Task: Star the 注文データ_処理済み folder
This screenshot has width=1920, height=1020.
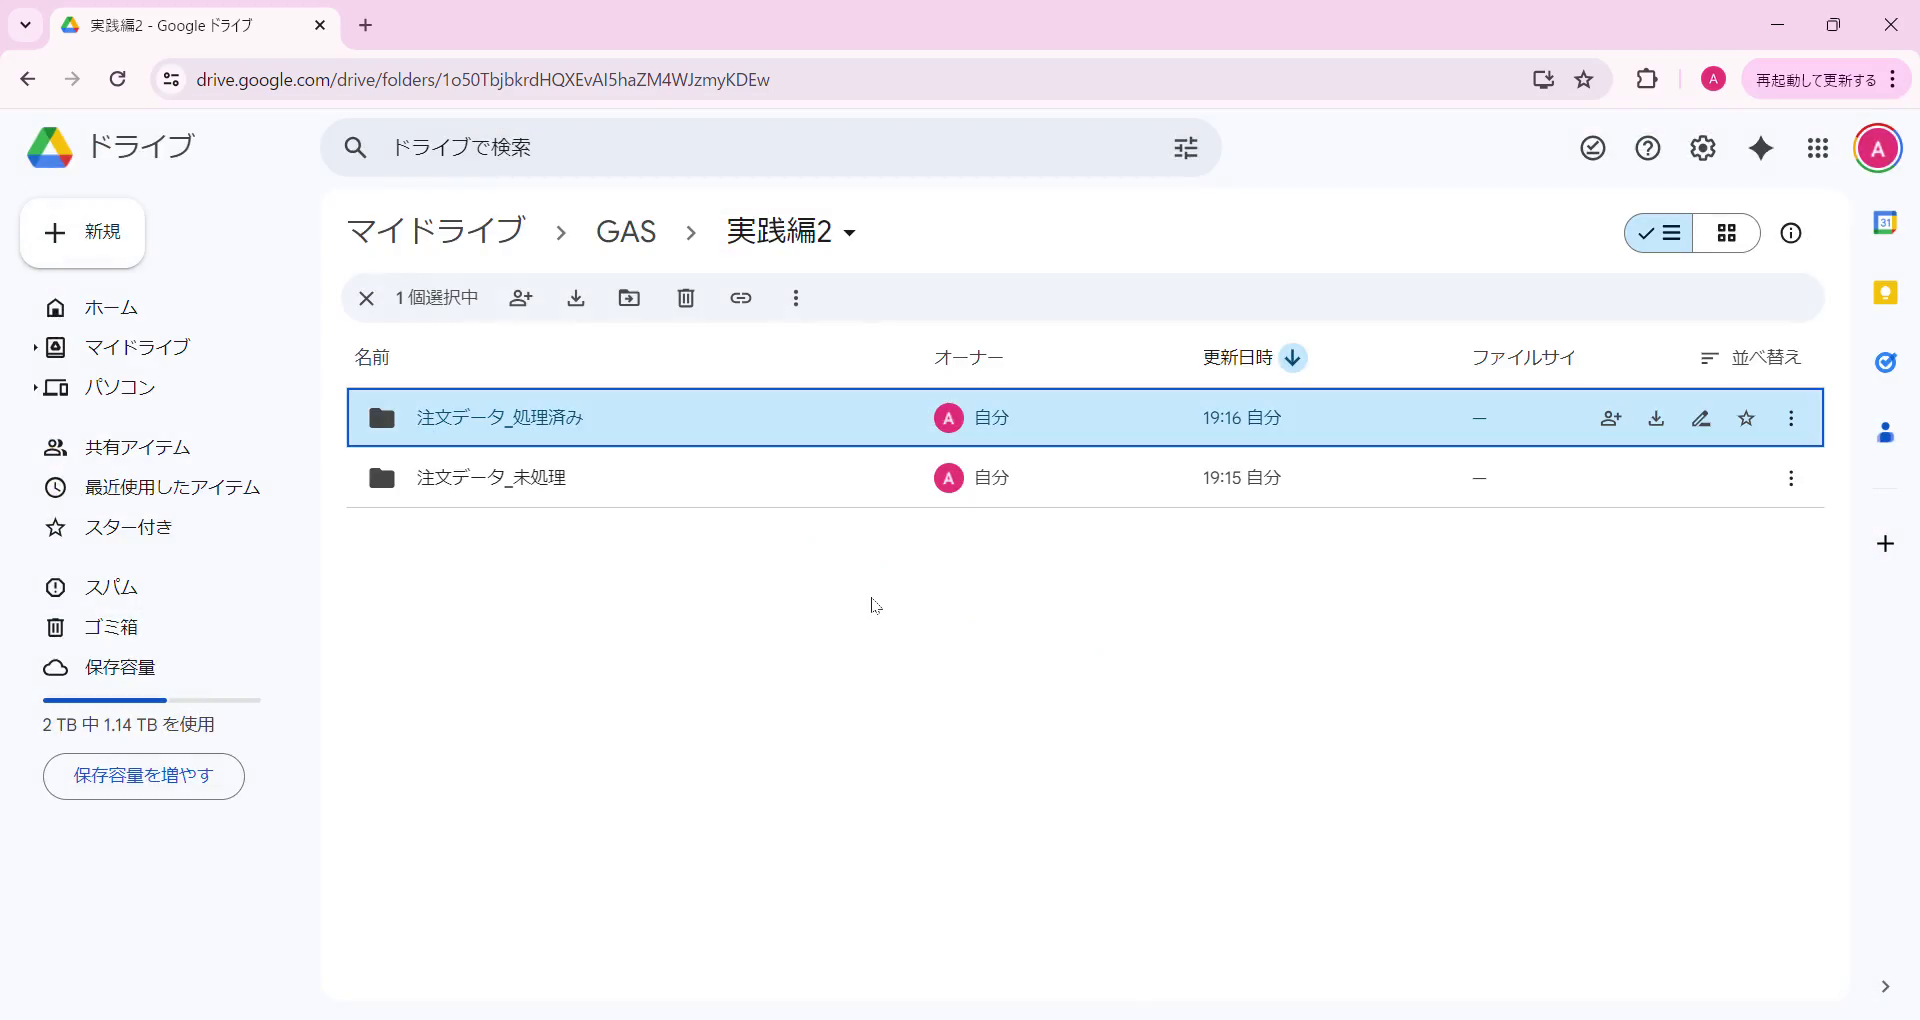Action: coord(1746,418)
